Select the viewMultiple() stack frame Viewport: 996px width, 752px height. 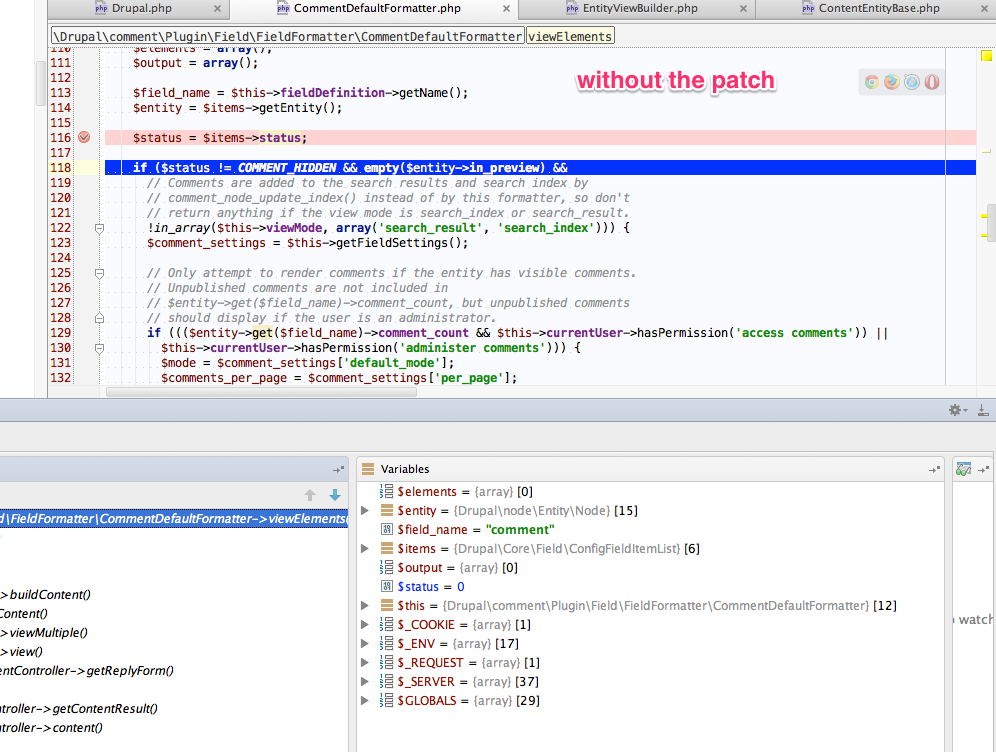46,632
